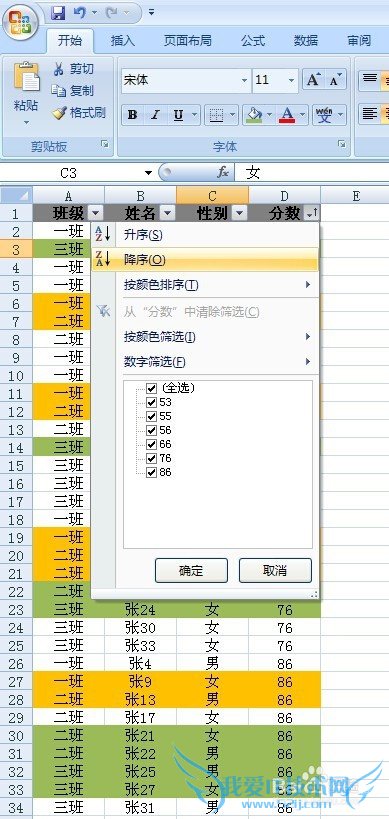This screenshot has height=819, width=389.
Task: Expand the font name 宋体 dropdown
Action: [244, 81]
